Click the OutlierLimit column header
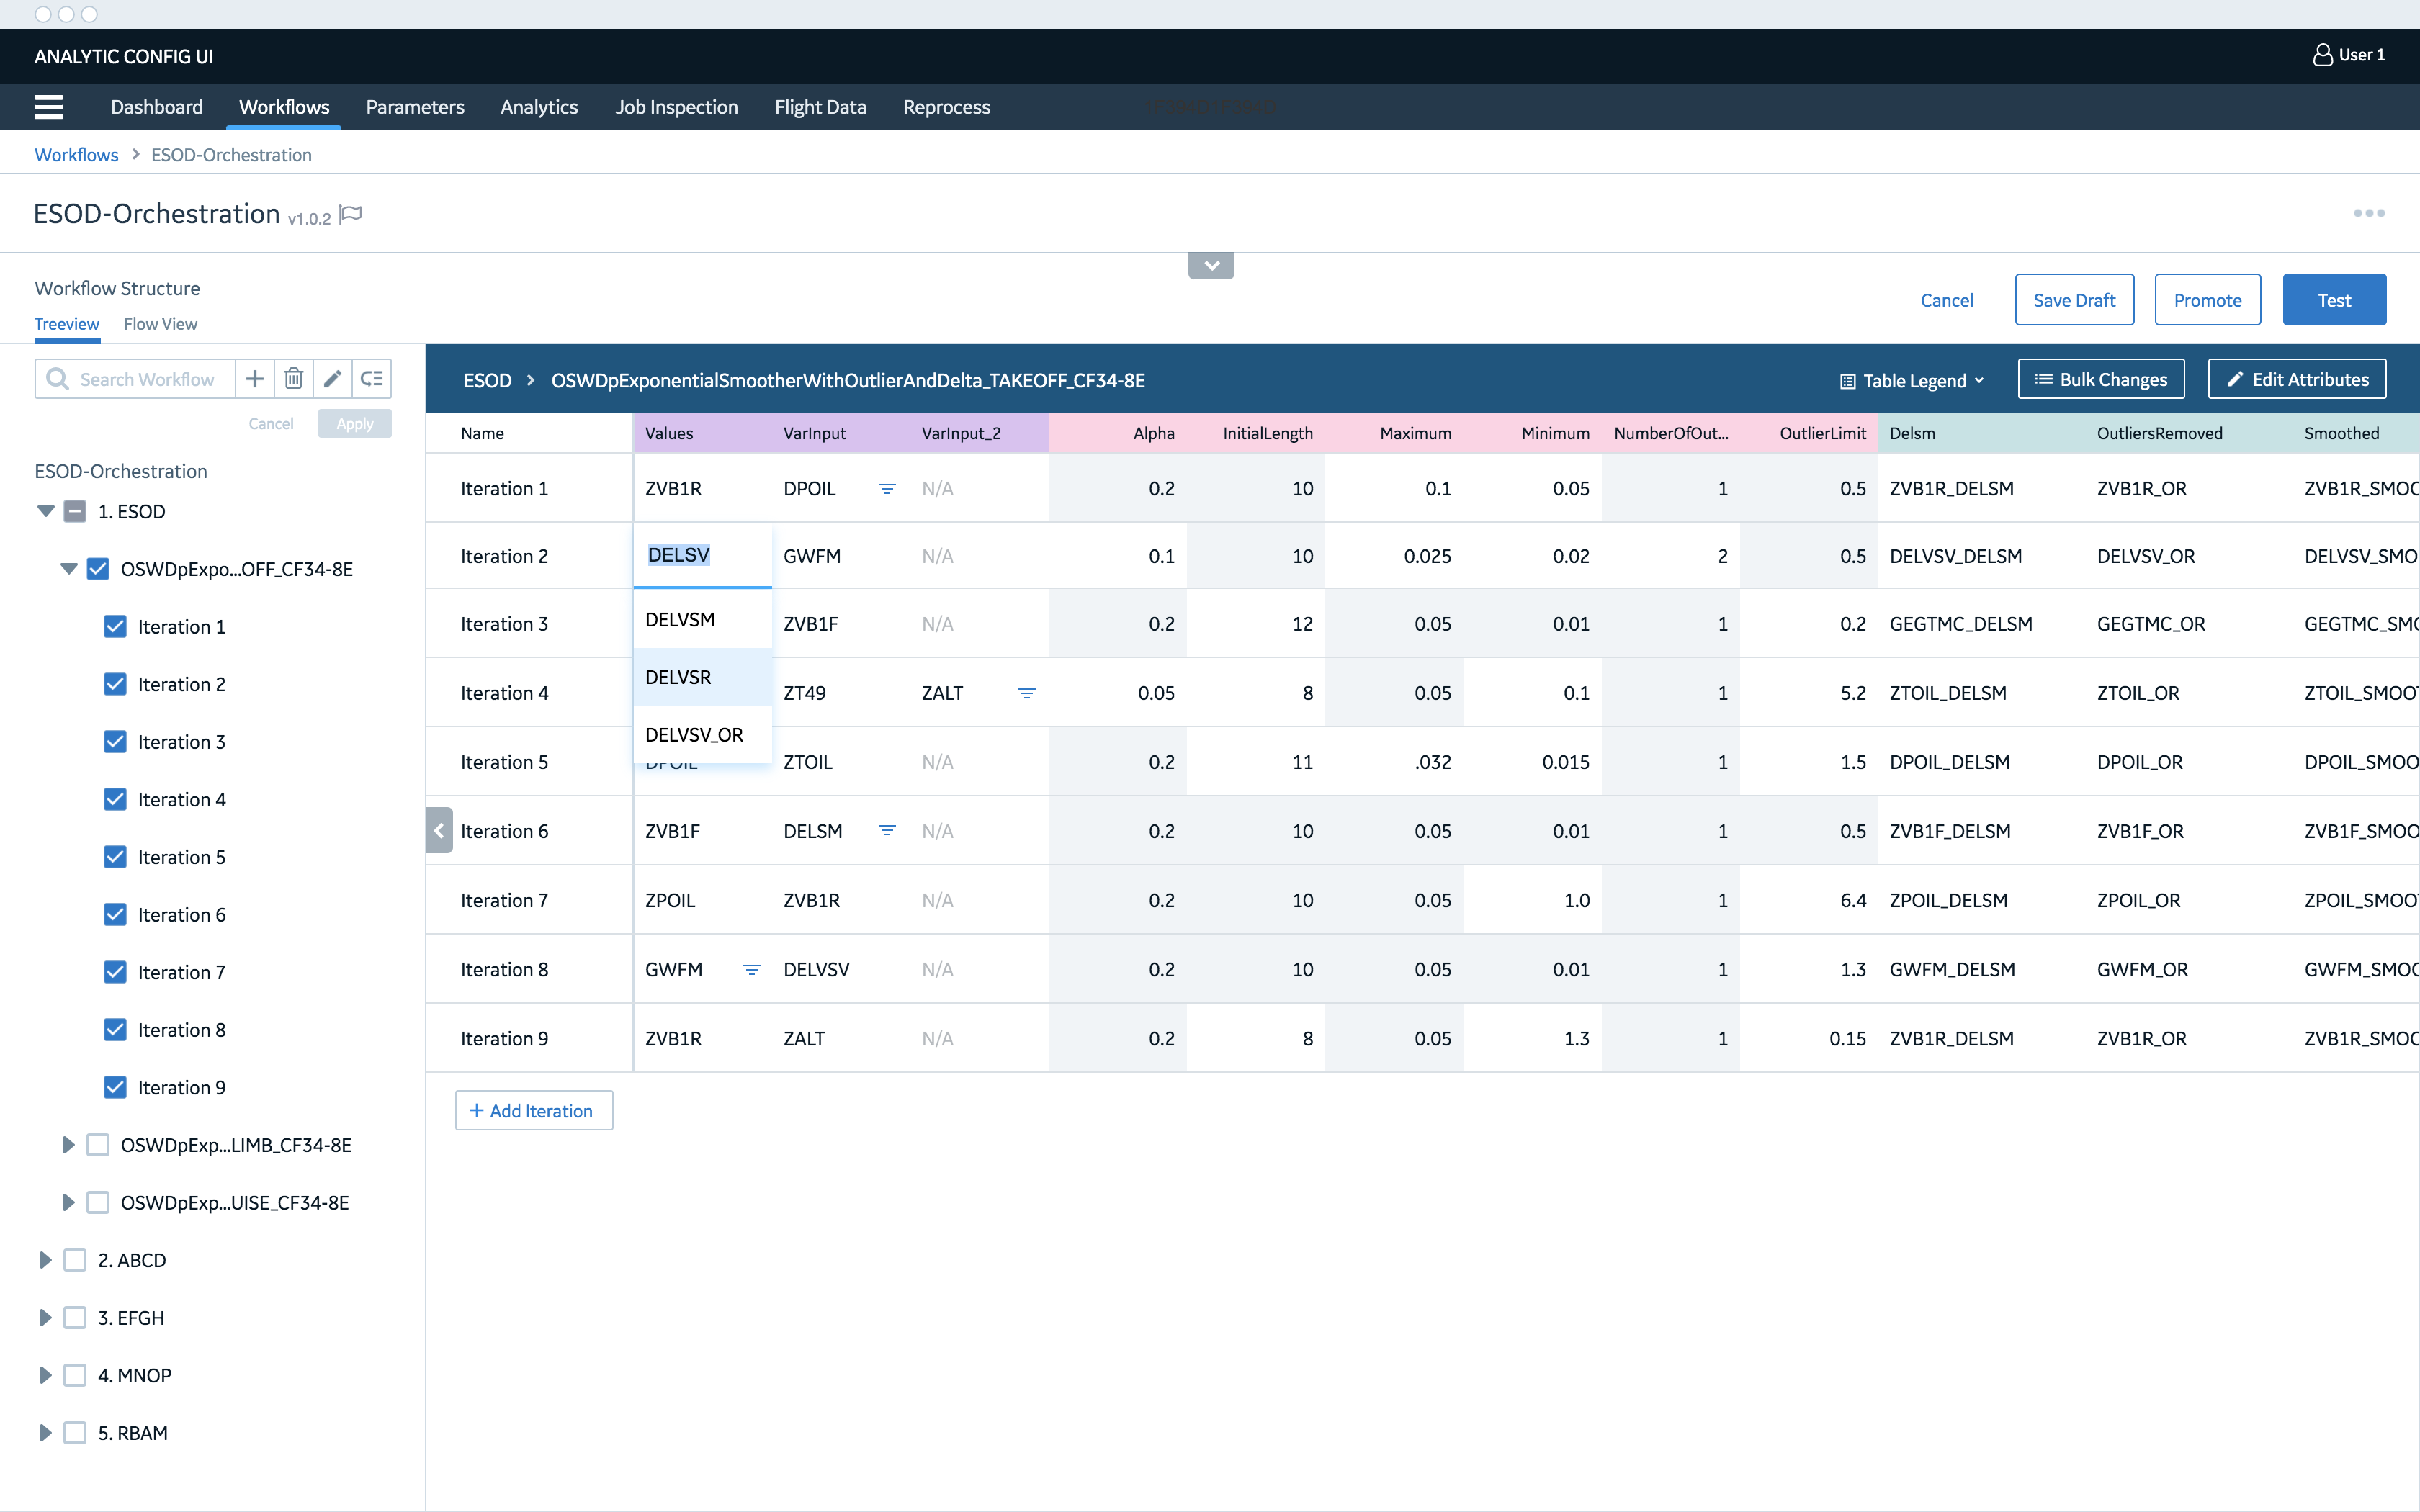This screenshot has height=1512, width=2420. 1822,433
